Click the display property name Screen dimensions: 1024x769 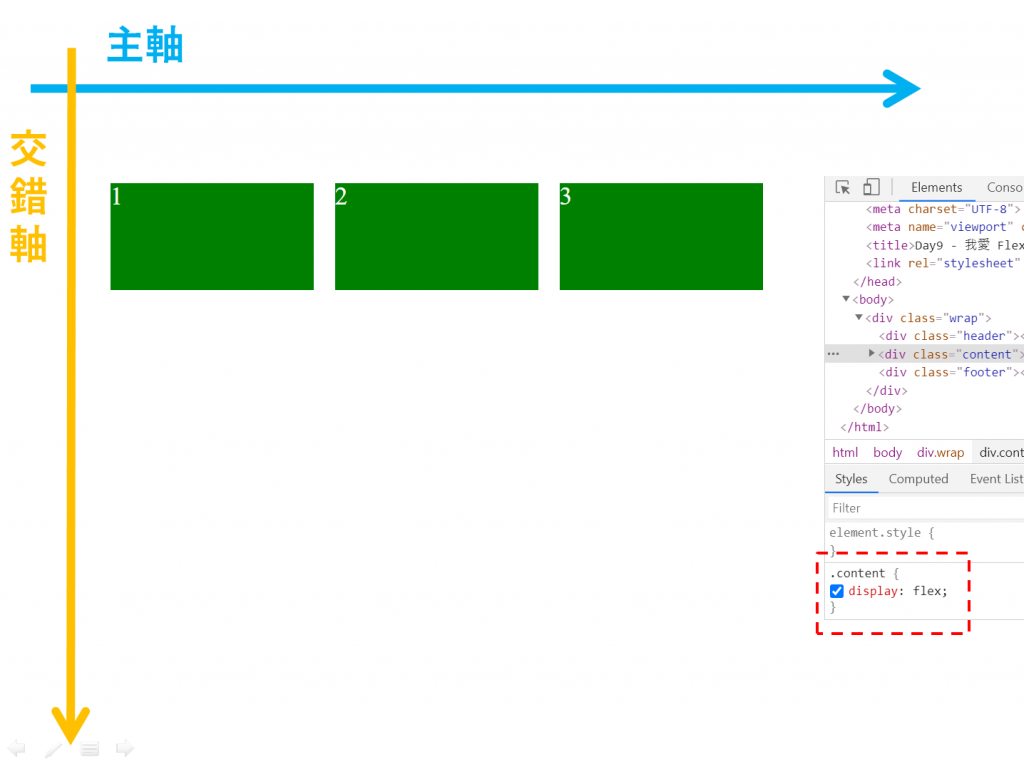[x=872, y=591]
